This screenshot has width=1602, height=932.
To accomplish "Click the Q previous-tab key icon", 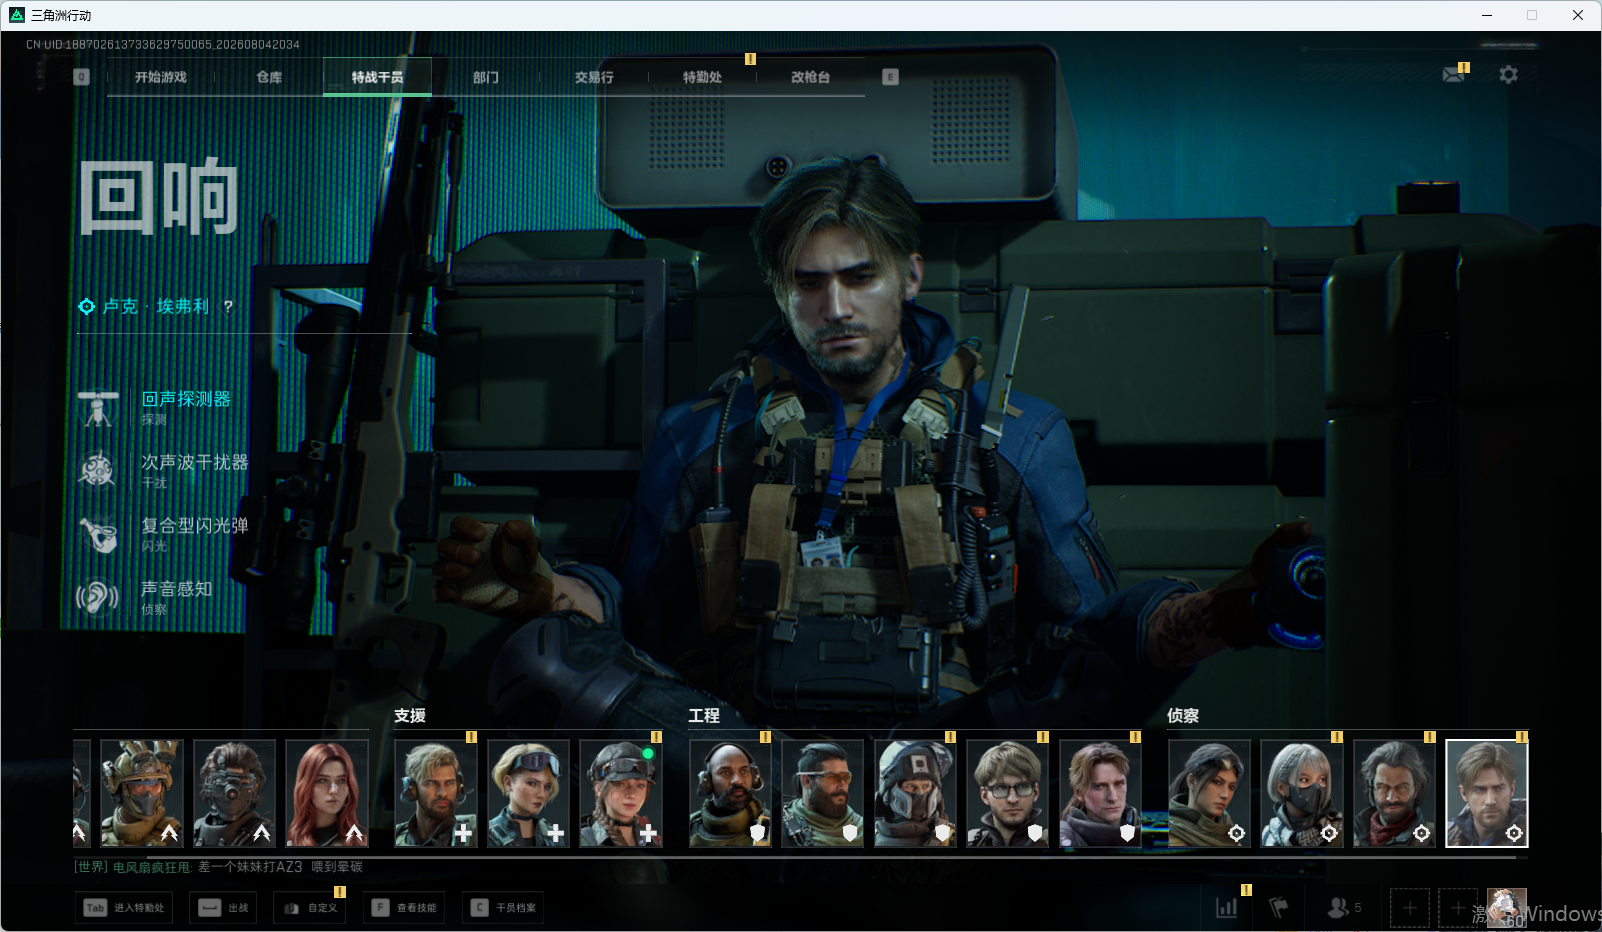I will coord(82,77).
